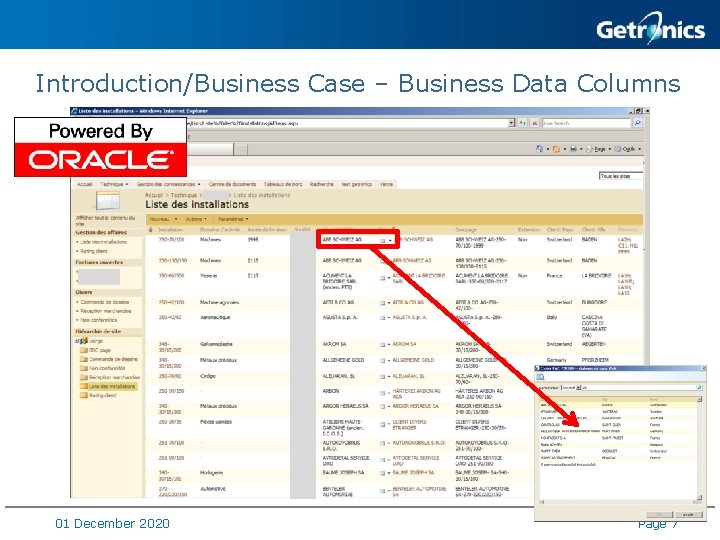Image resolution: width=720 pixels, height=540 pixels.
Task: Open the IE Home toolbar icon
Action: [540, 149]
